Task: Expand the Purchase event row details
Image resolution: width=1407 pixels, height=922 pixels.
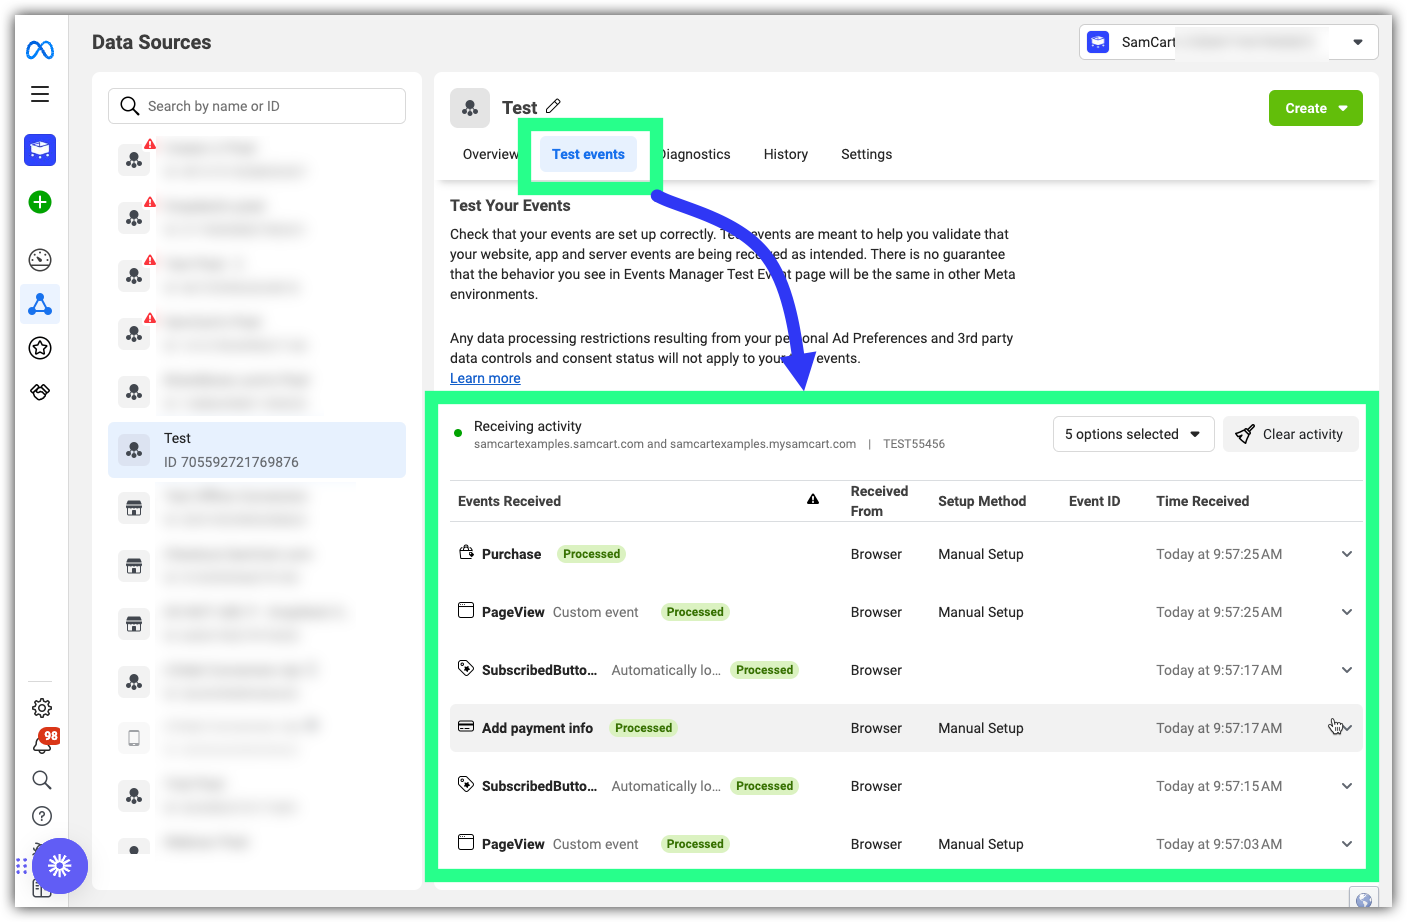Action: [1346, 553]
